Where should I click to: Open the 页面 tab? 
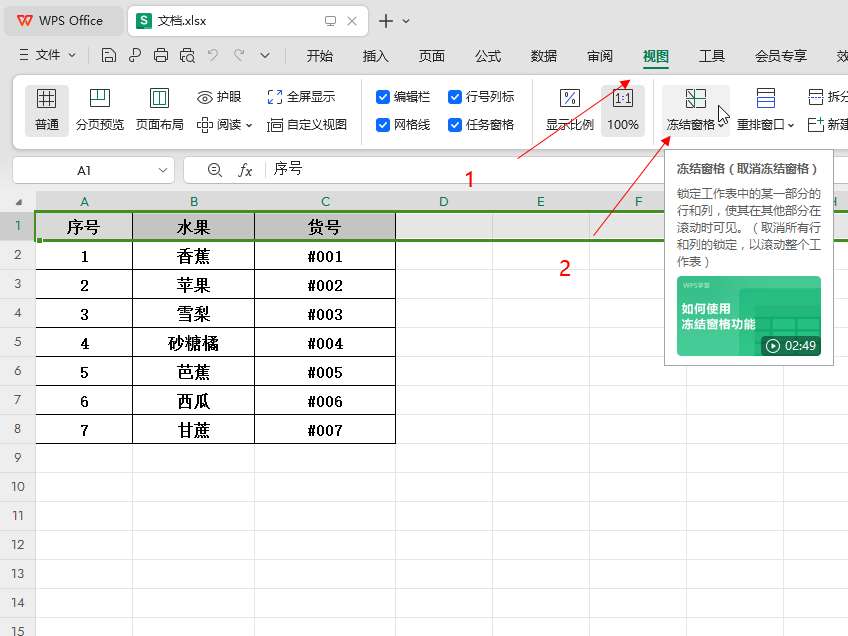pos(432,56)
